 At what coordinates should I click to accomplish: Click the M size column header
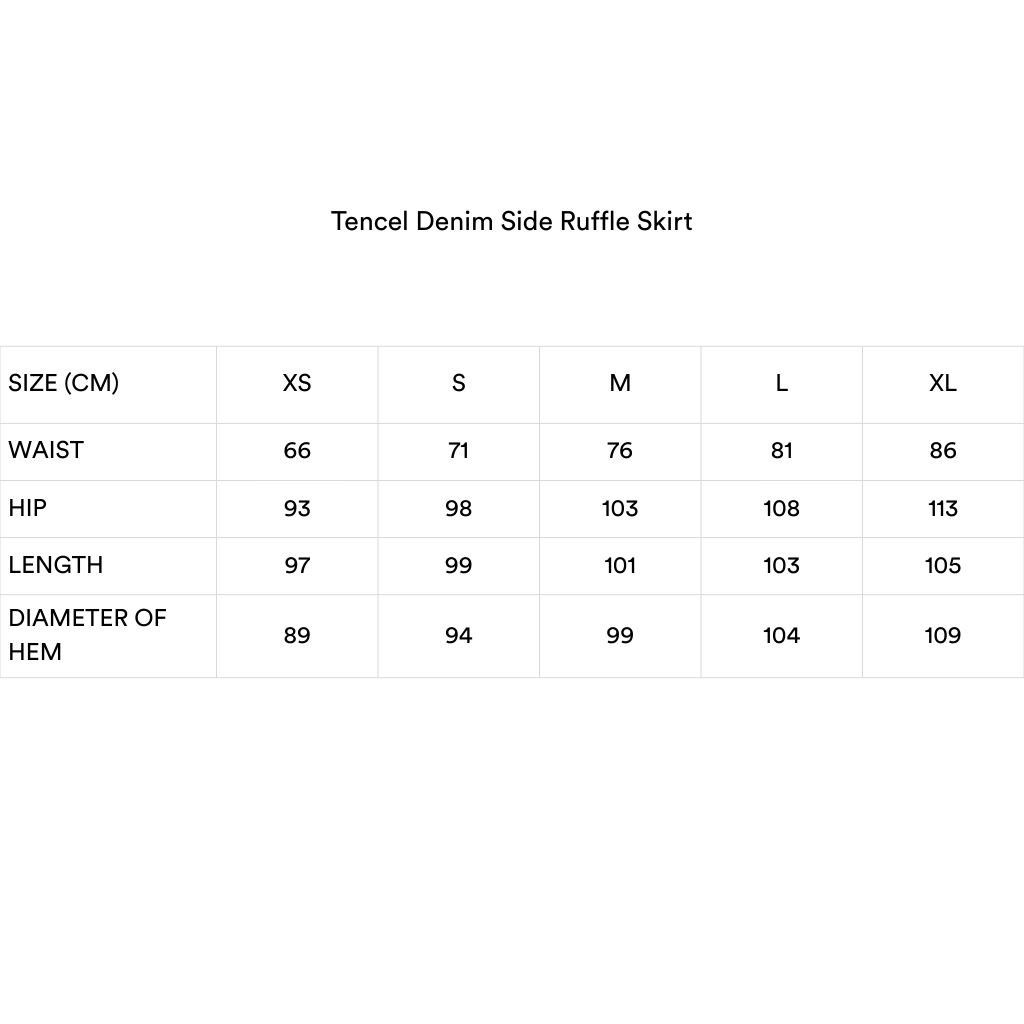click(620, 383)
